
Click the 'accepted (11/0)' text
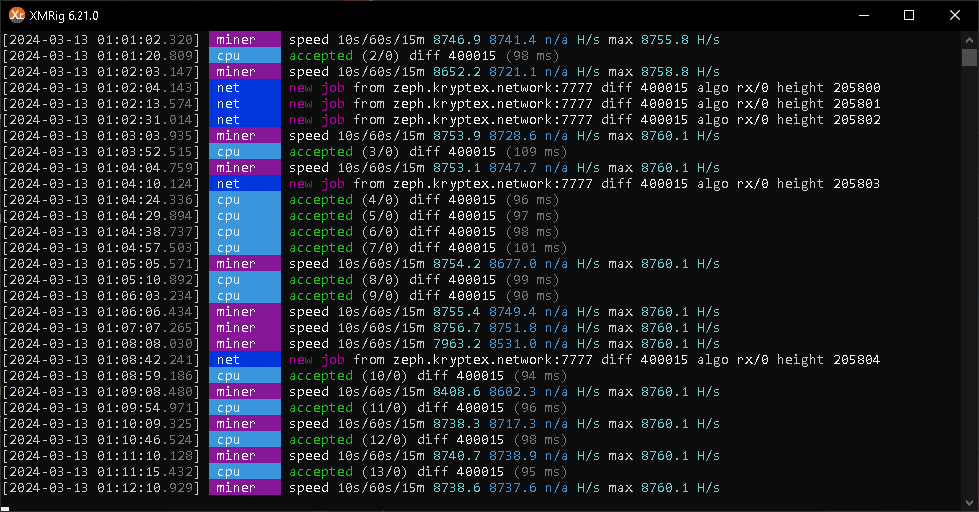click(348, 408)
